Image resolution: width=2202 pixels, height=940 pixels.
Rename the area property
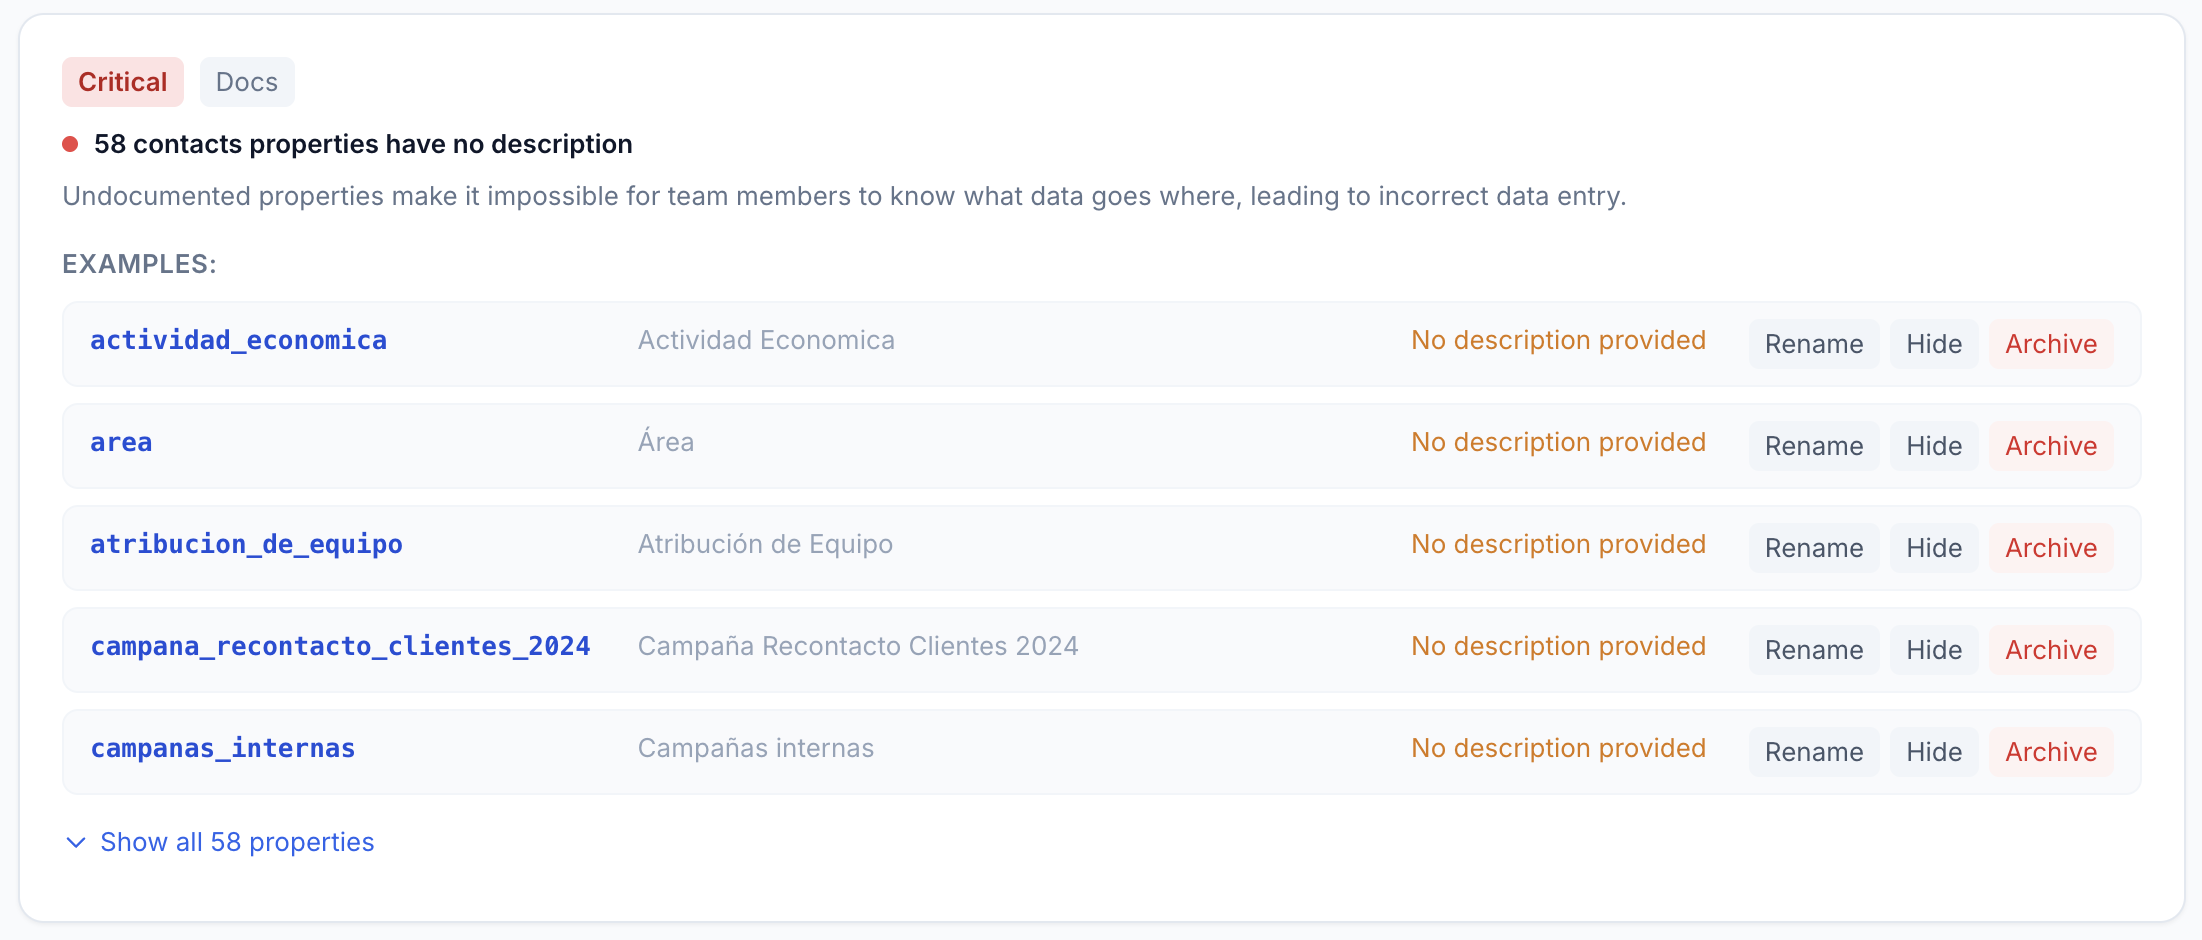(x=1813, y=446)
